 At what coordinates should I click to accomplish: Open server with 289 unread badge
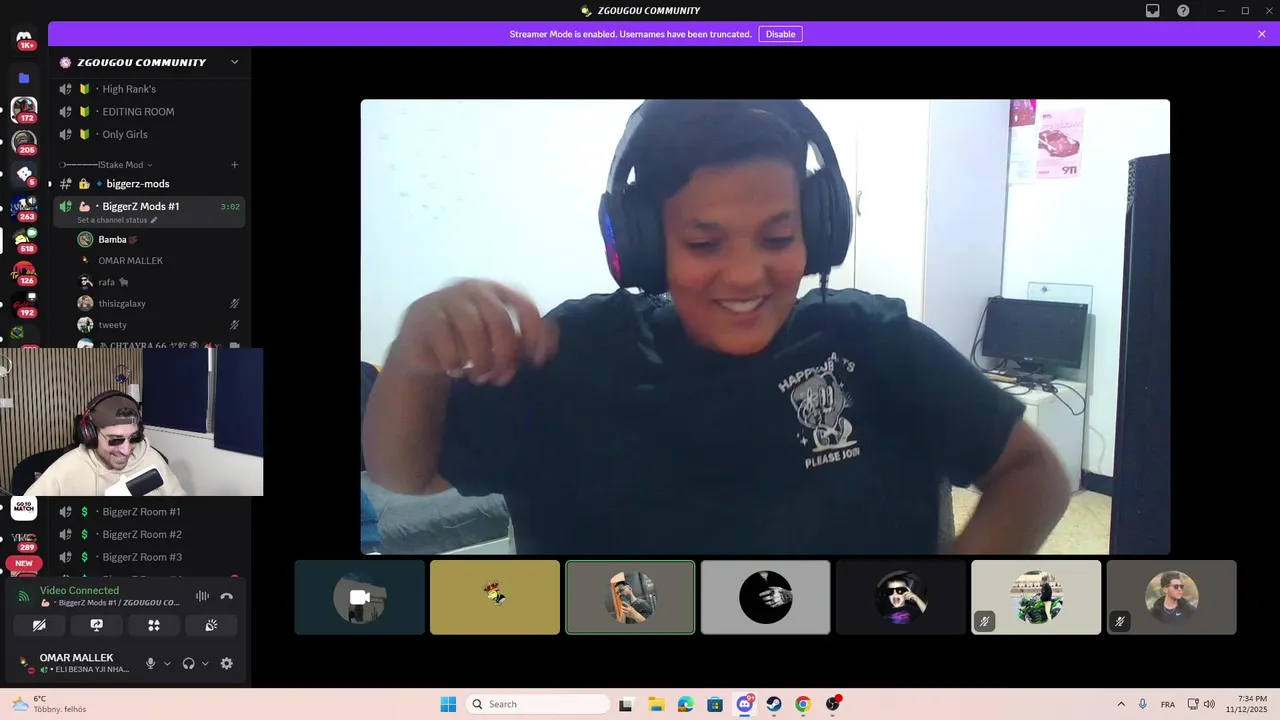[x=24, y=539]
